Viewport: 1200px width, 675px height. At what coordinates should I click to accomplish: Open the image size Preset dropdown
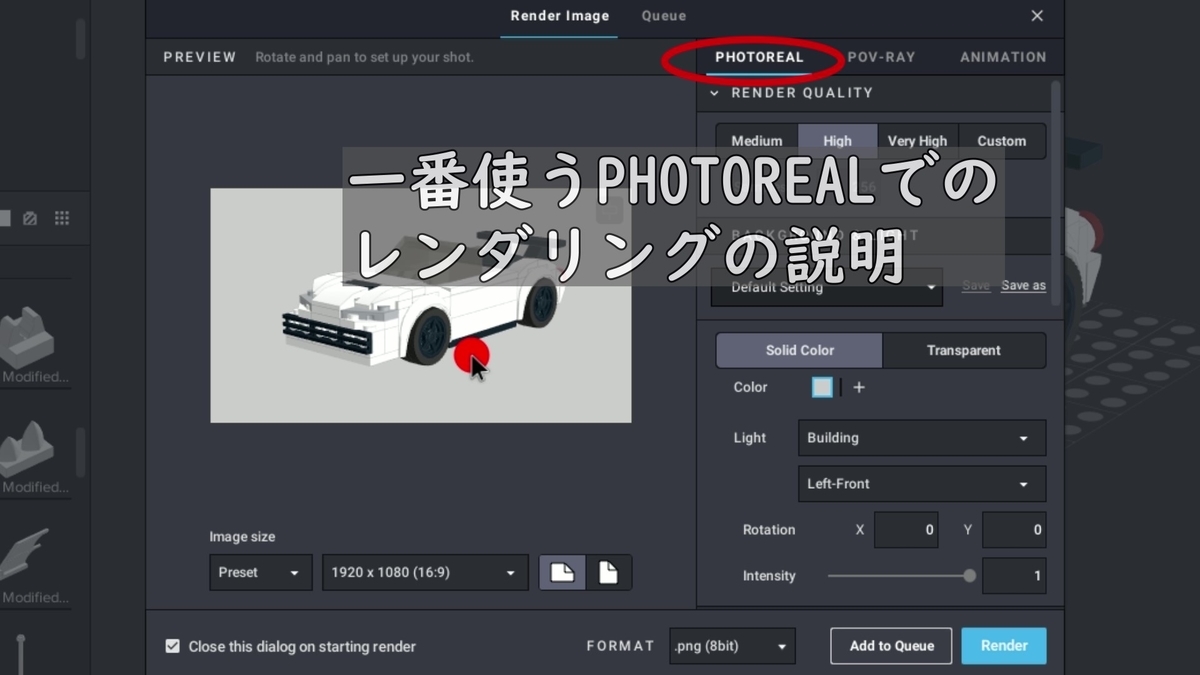point(261,573)
